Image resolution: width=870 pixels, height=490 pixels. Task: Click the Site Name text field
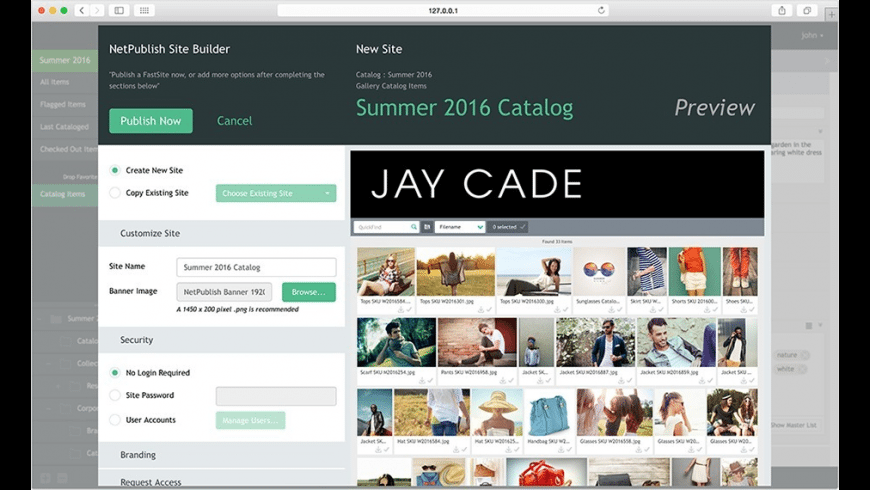(256, 267)
